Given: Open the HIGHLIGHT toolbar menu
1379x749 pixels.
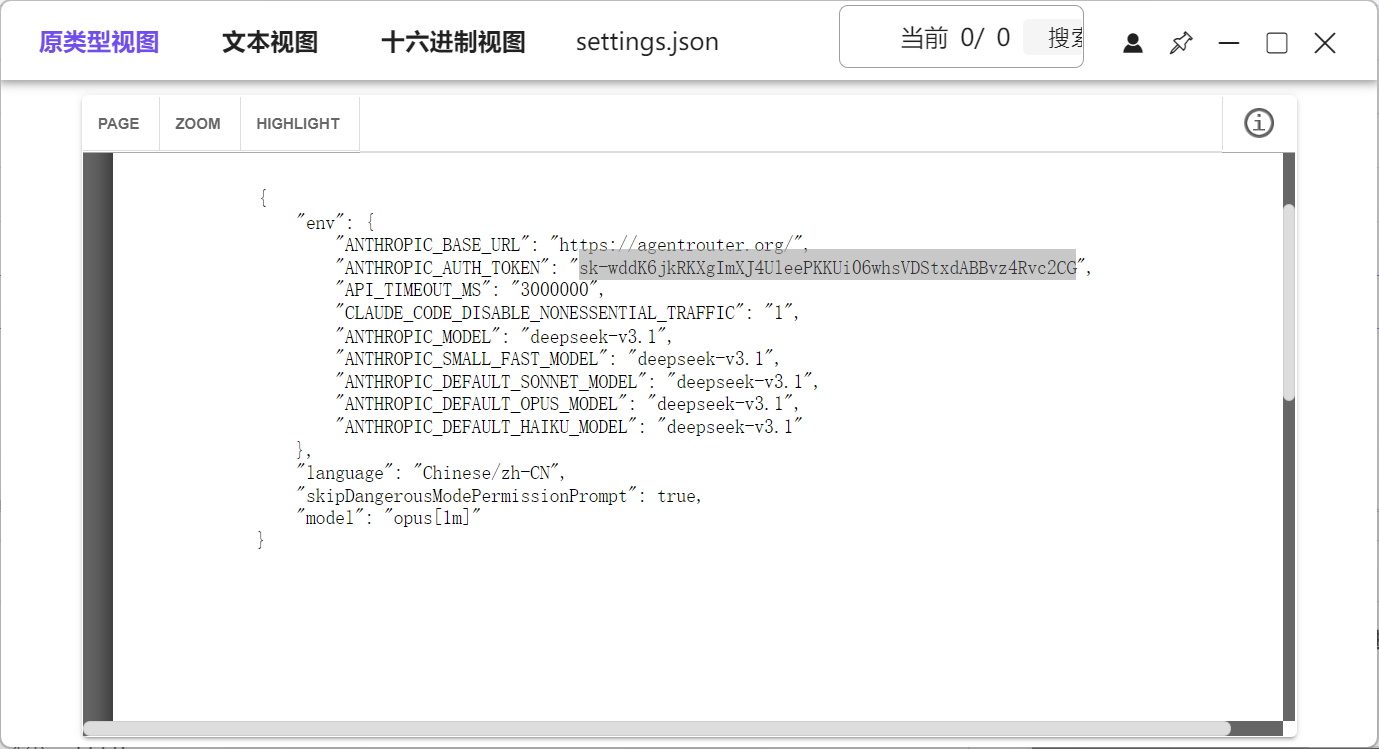Looking at the screenshot, I should (298, 124).
